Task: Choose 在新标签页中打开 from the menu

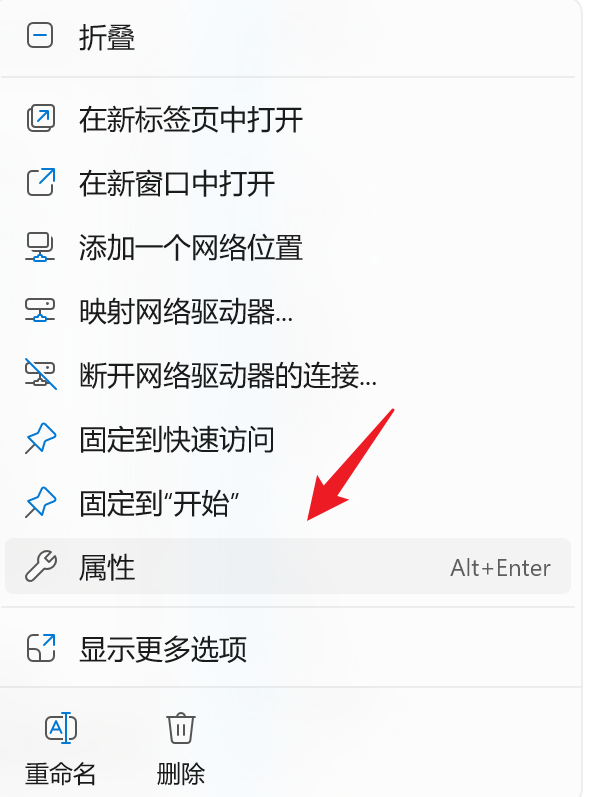Action: click(191, 120)
